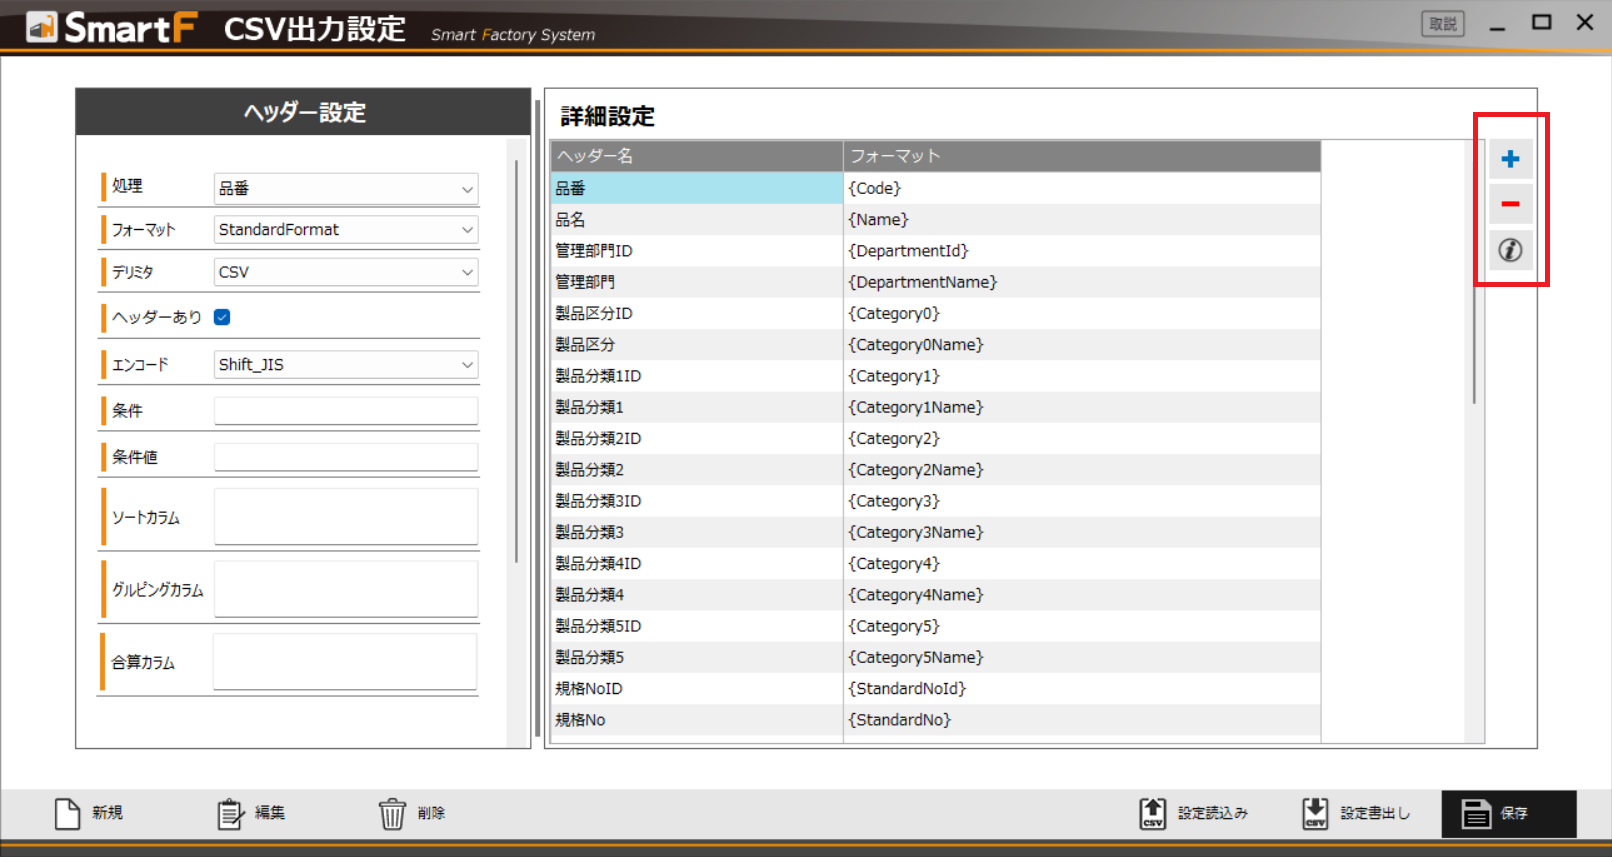Click the 設定書出し CSV export icon
The height and width of the screenshot is (863, 1612).
tap(1315, 813)
